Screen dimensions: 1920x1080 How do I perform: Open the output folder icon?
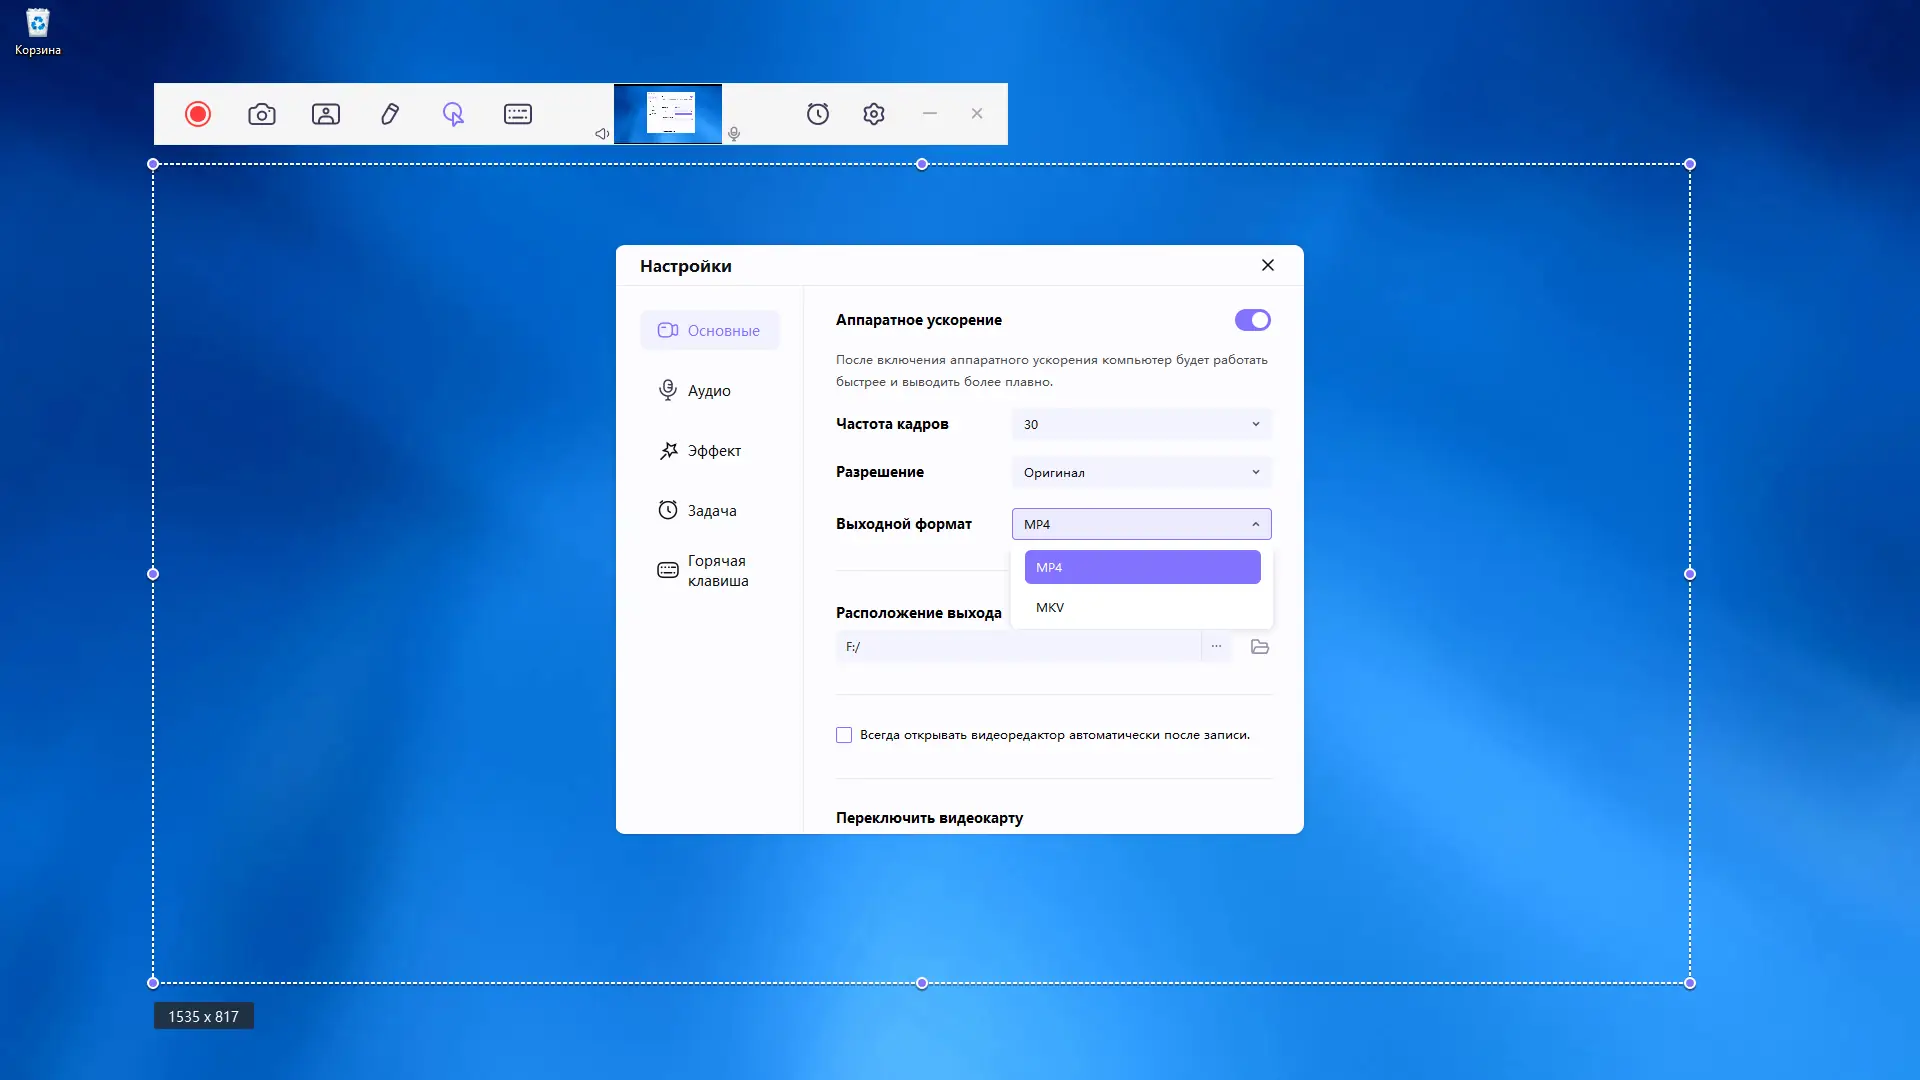tap(1260, 646)
